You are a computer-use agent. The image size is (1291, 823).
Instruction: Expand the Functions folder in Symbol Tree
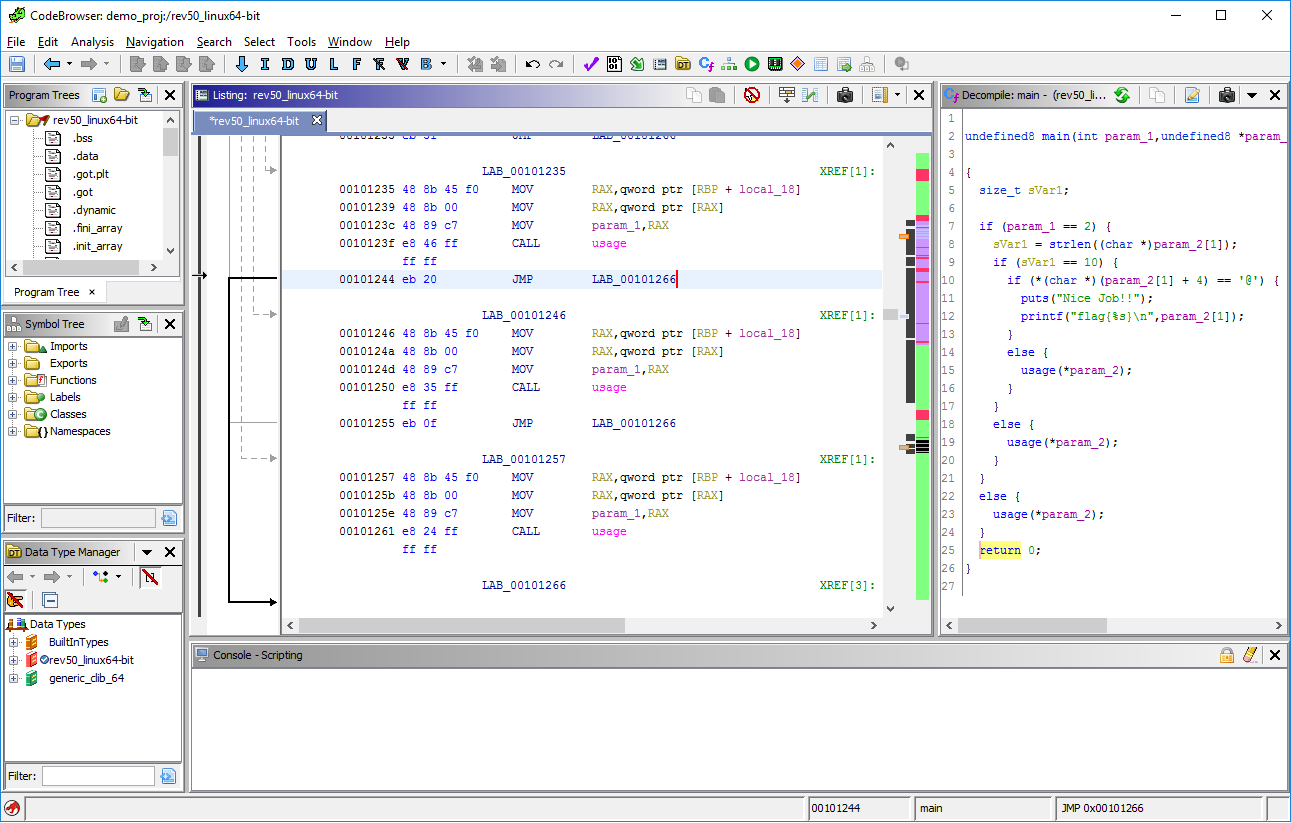[13, 380]
